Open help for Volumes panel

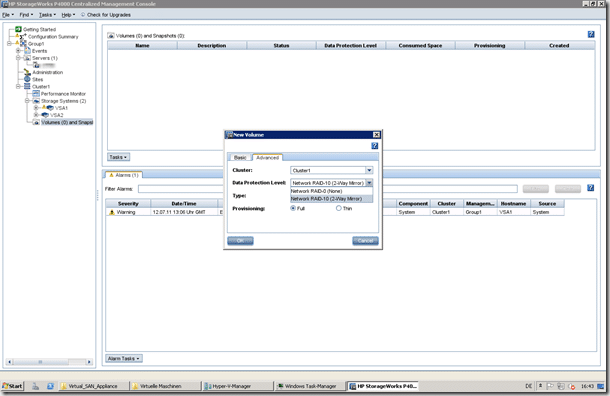[591, 34]
